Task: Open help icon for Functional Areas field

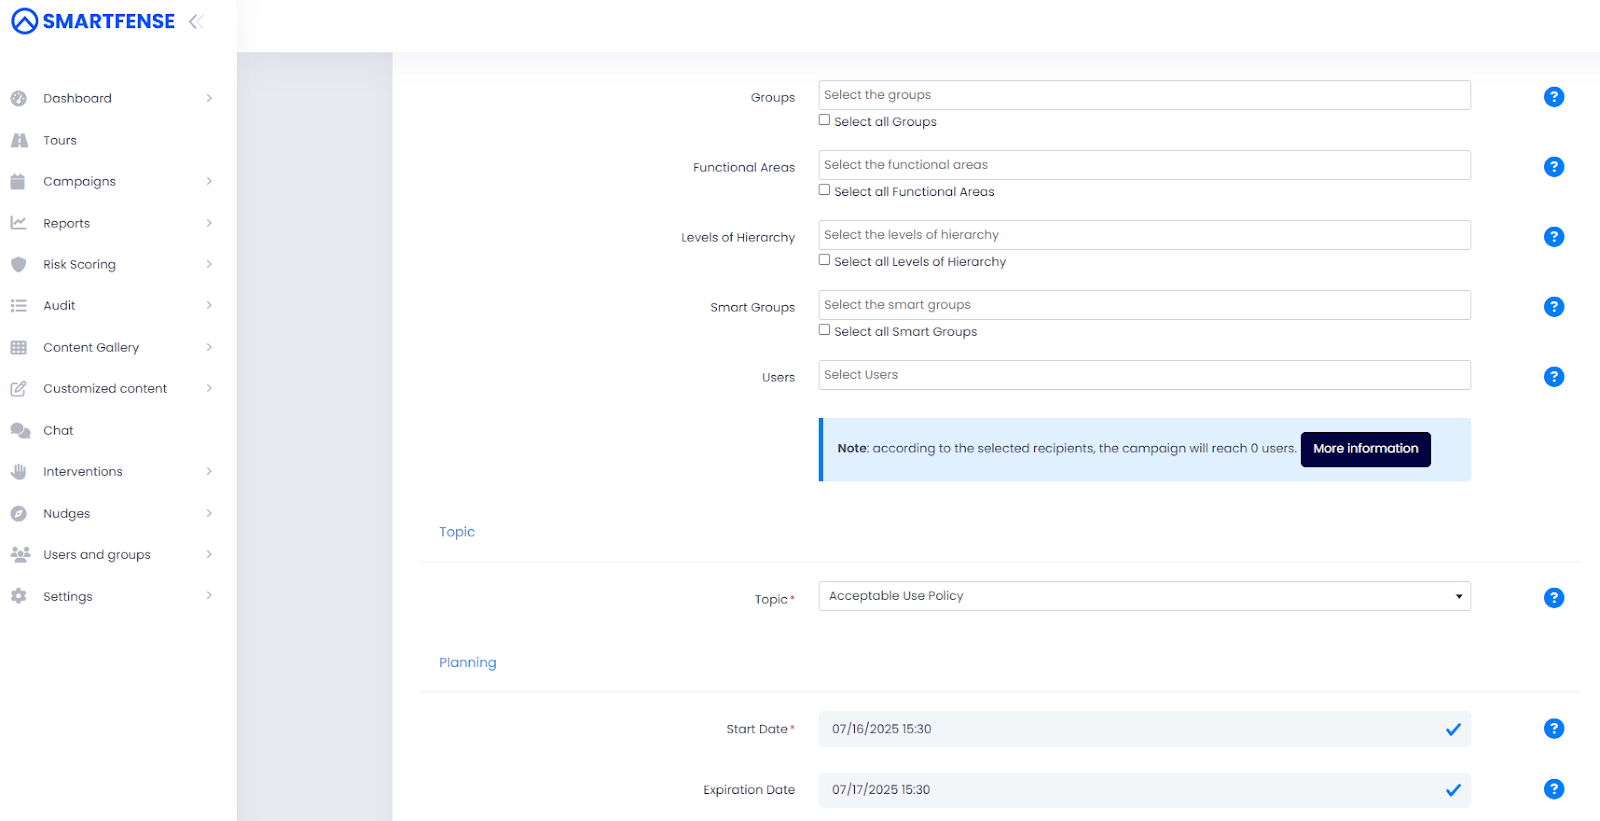Action: point(1553,167)
